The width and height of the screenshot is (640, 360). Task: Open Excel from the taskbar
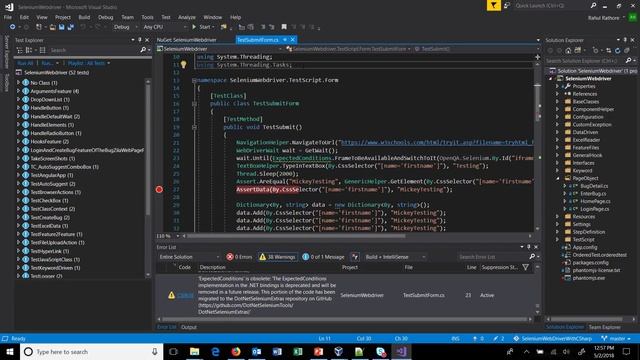coord(298,351)
